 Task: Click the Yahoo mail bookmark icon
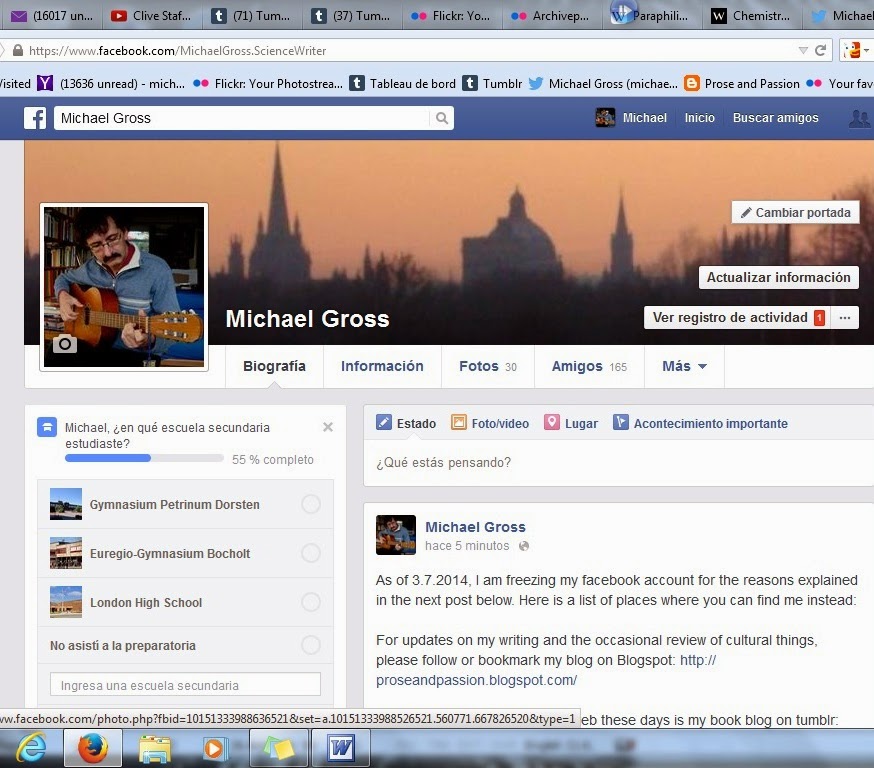[45, 84]
